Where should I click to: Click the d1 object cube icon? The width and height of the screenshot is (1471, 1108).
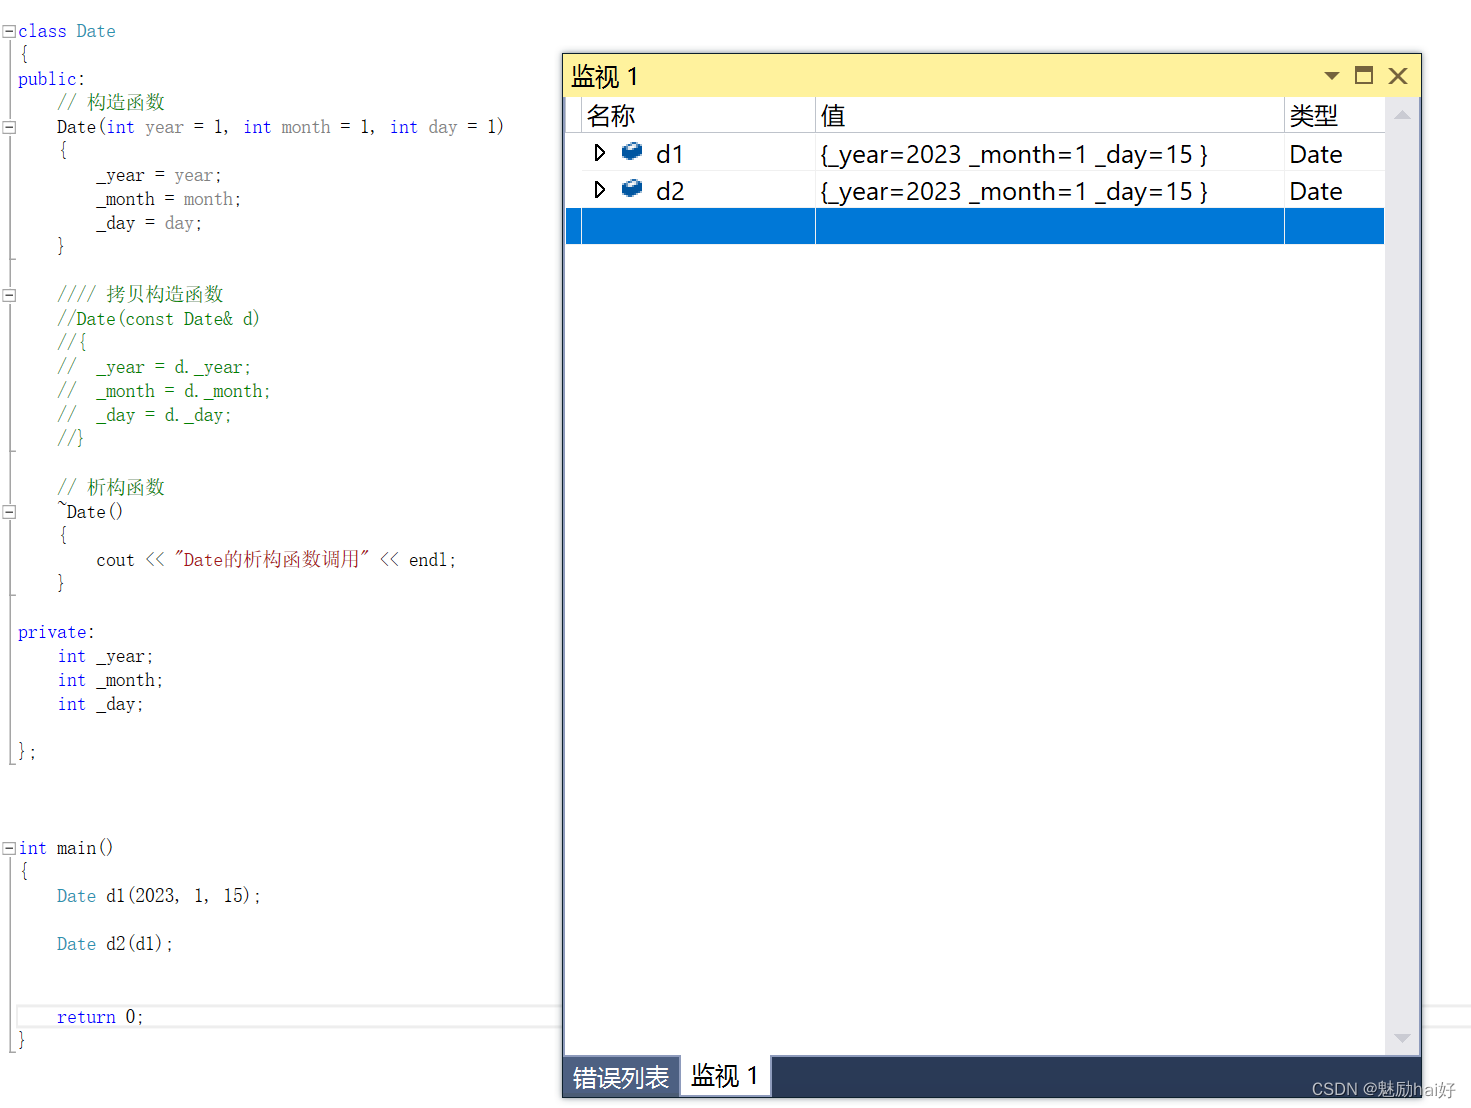pos(632,152)
